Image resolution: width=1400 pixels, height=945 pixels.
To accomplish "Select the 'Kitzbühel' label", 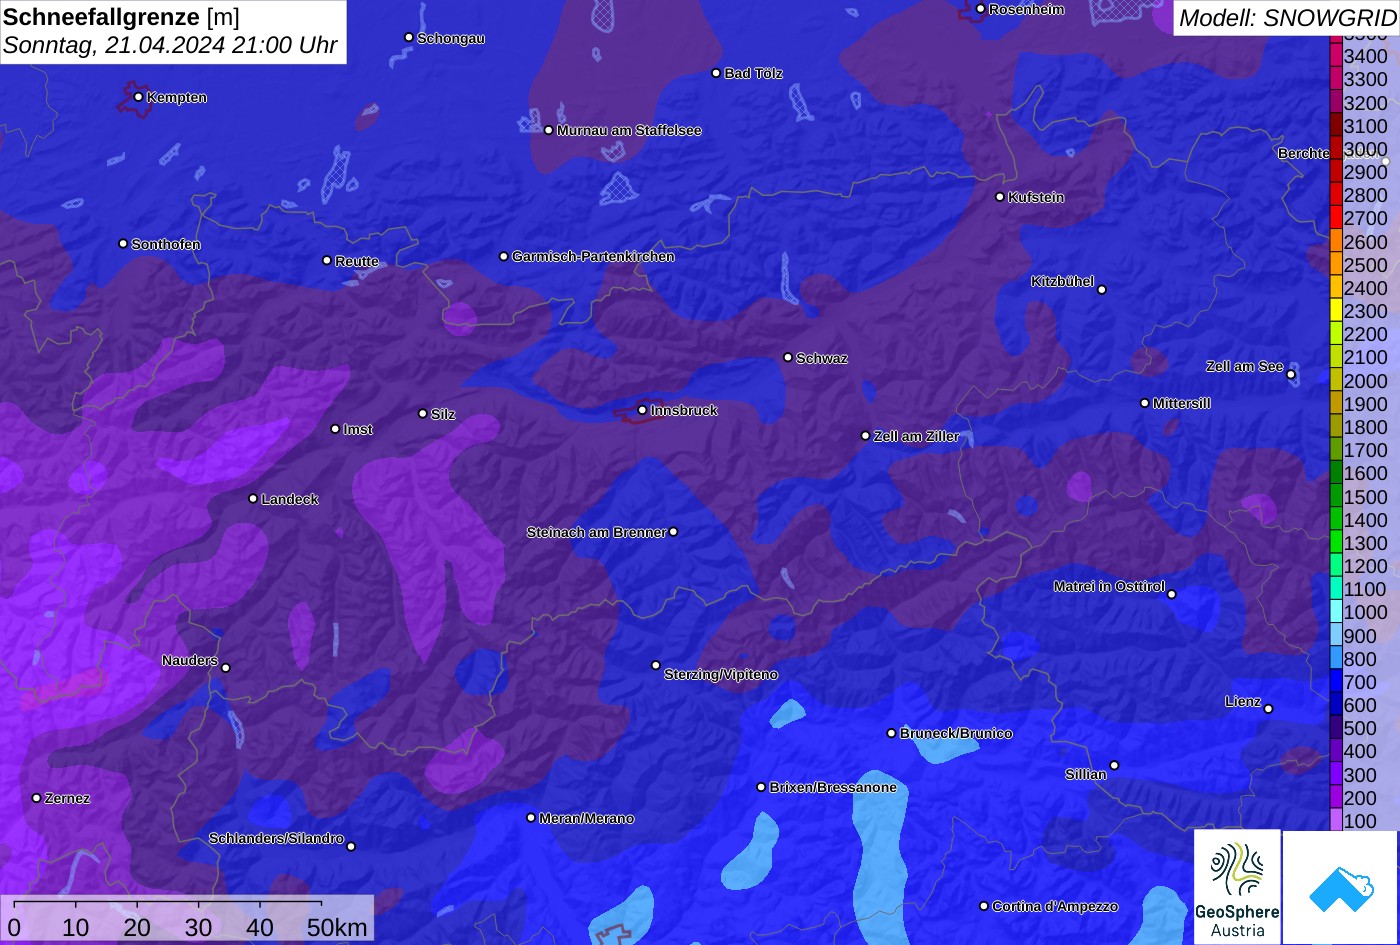I will [x=1063, y=282].
